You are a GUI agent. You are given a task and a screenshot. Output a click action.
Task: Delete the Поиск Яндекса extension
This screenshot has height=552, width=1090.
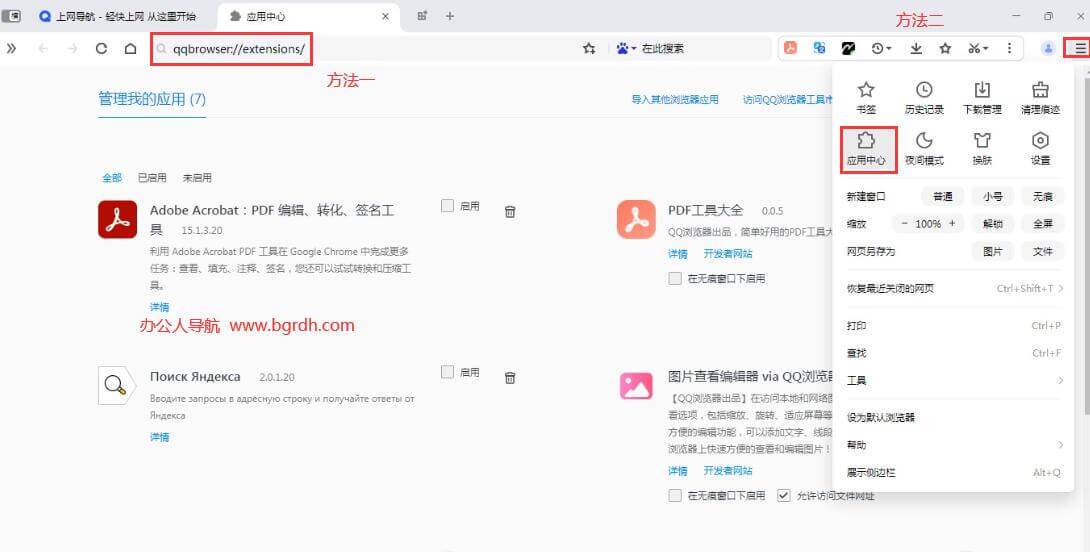pyautogui.click(x=510, y=378)
